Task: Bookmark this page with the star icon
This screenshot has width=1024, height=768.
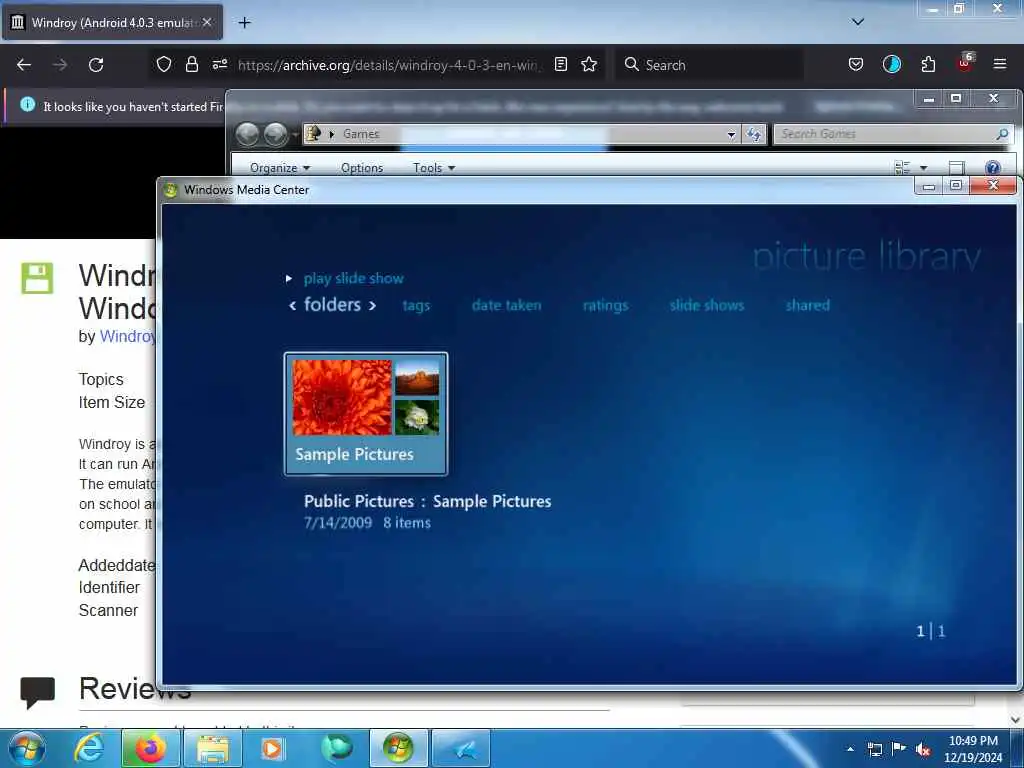Action: tap(589, 64)
